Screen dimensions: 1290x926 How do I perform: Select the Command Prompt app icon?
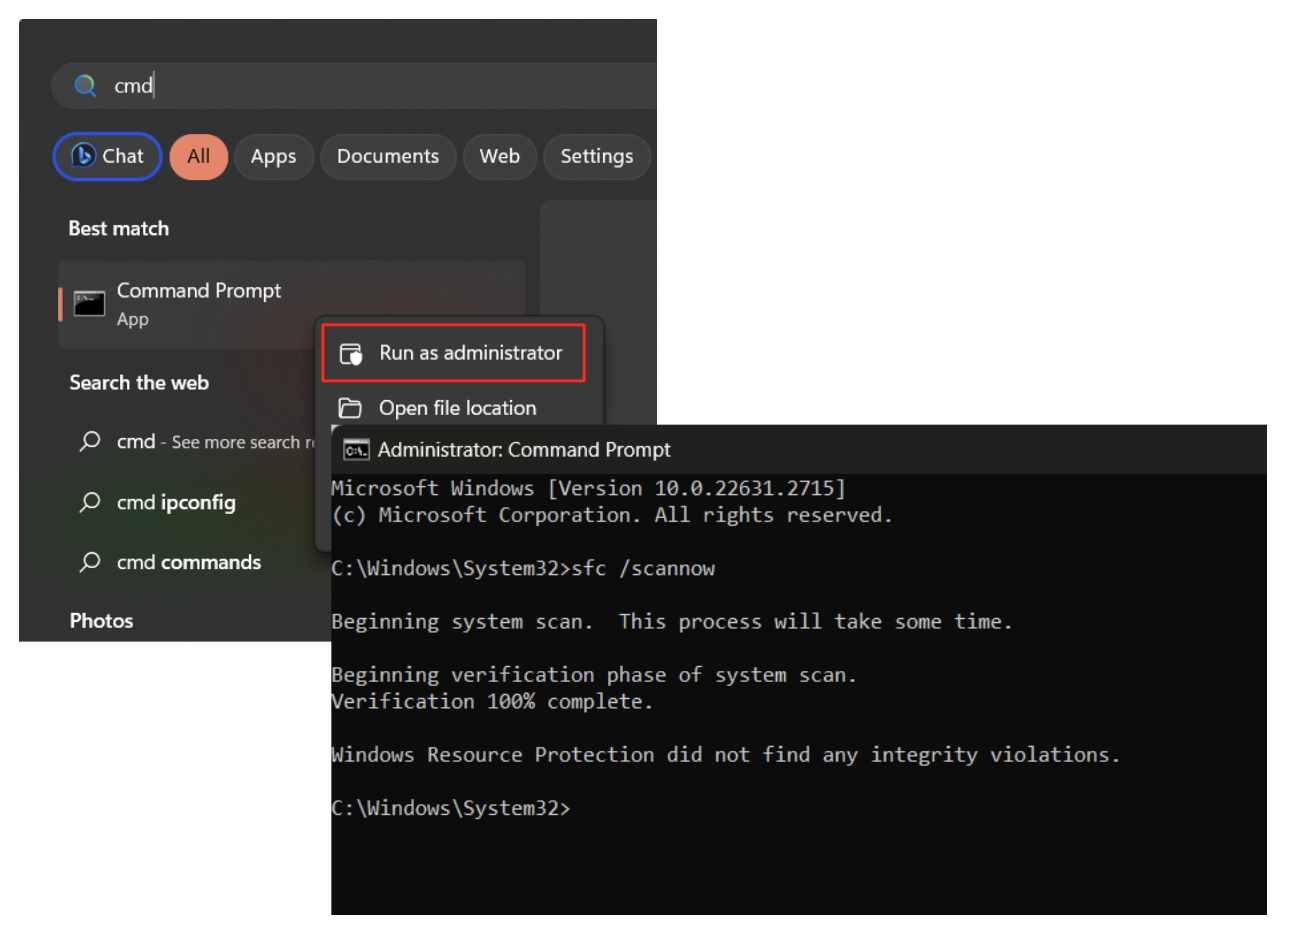coord(89,302)
